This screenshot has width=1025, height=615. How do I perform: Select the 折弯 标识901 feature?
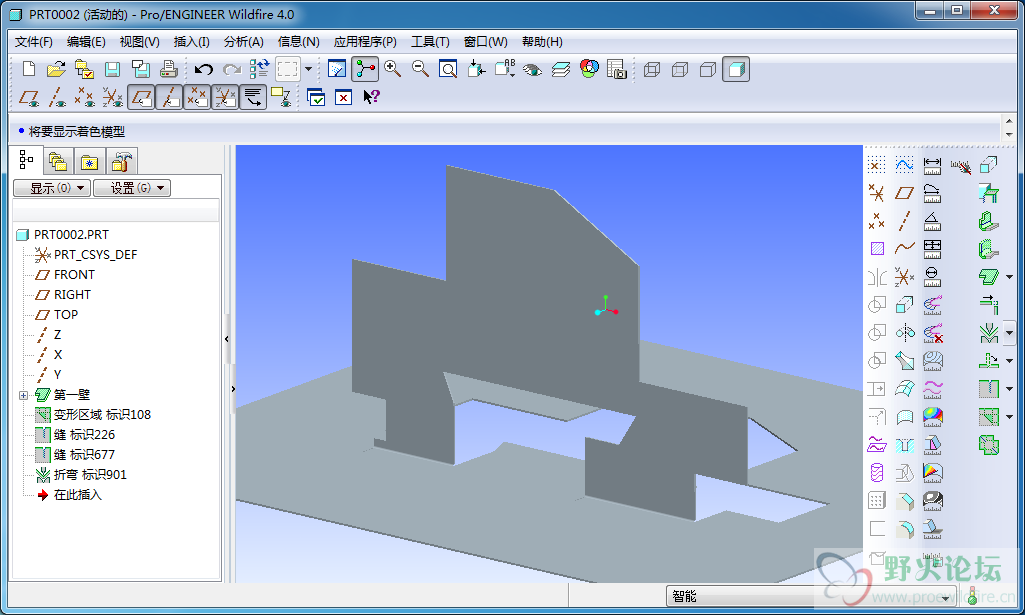point(90,475)
